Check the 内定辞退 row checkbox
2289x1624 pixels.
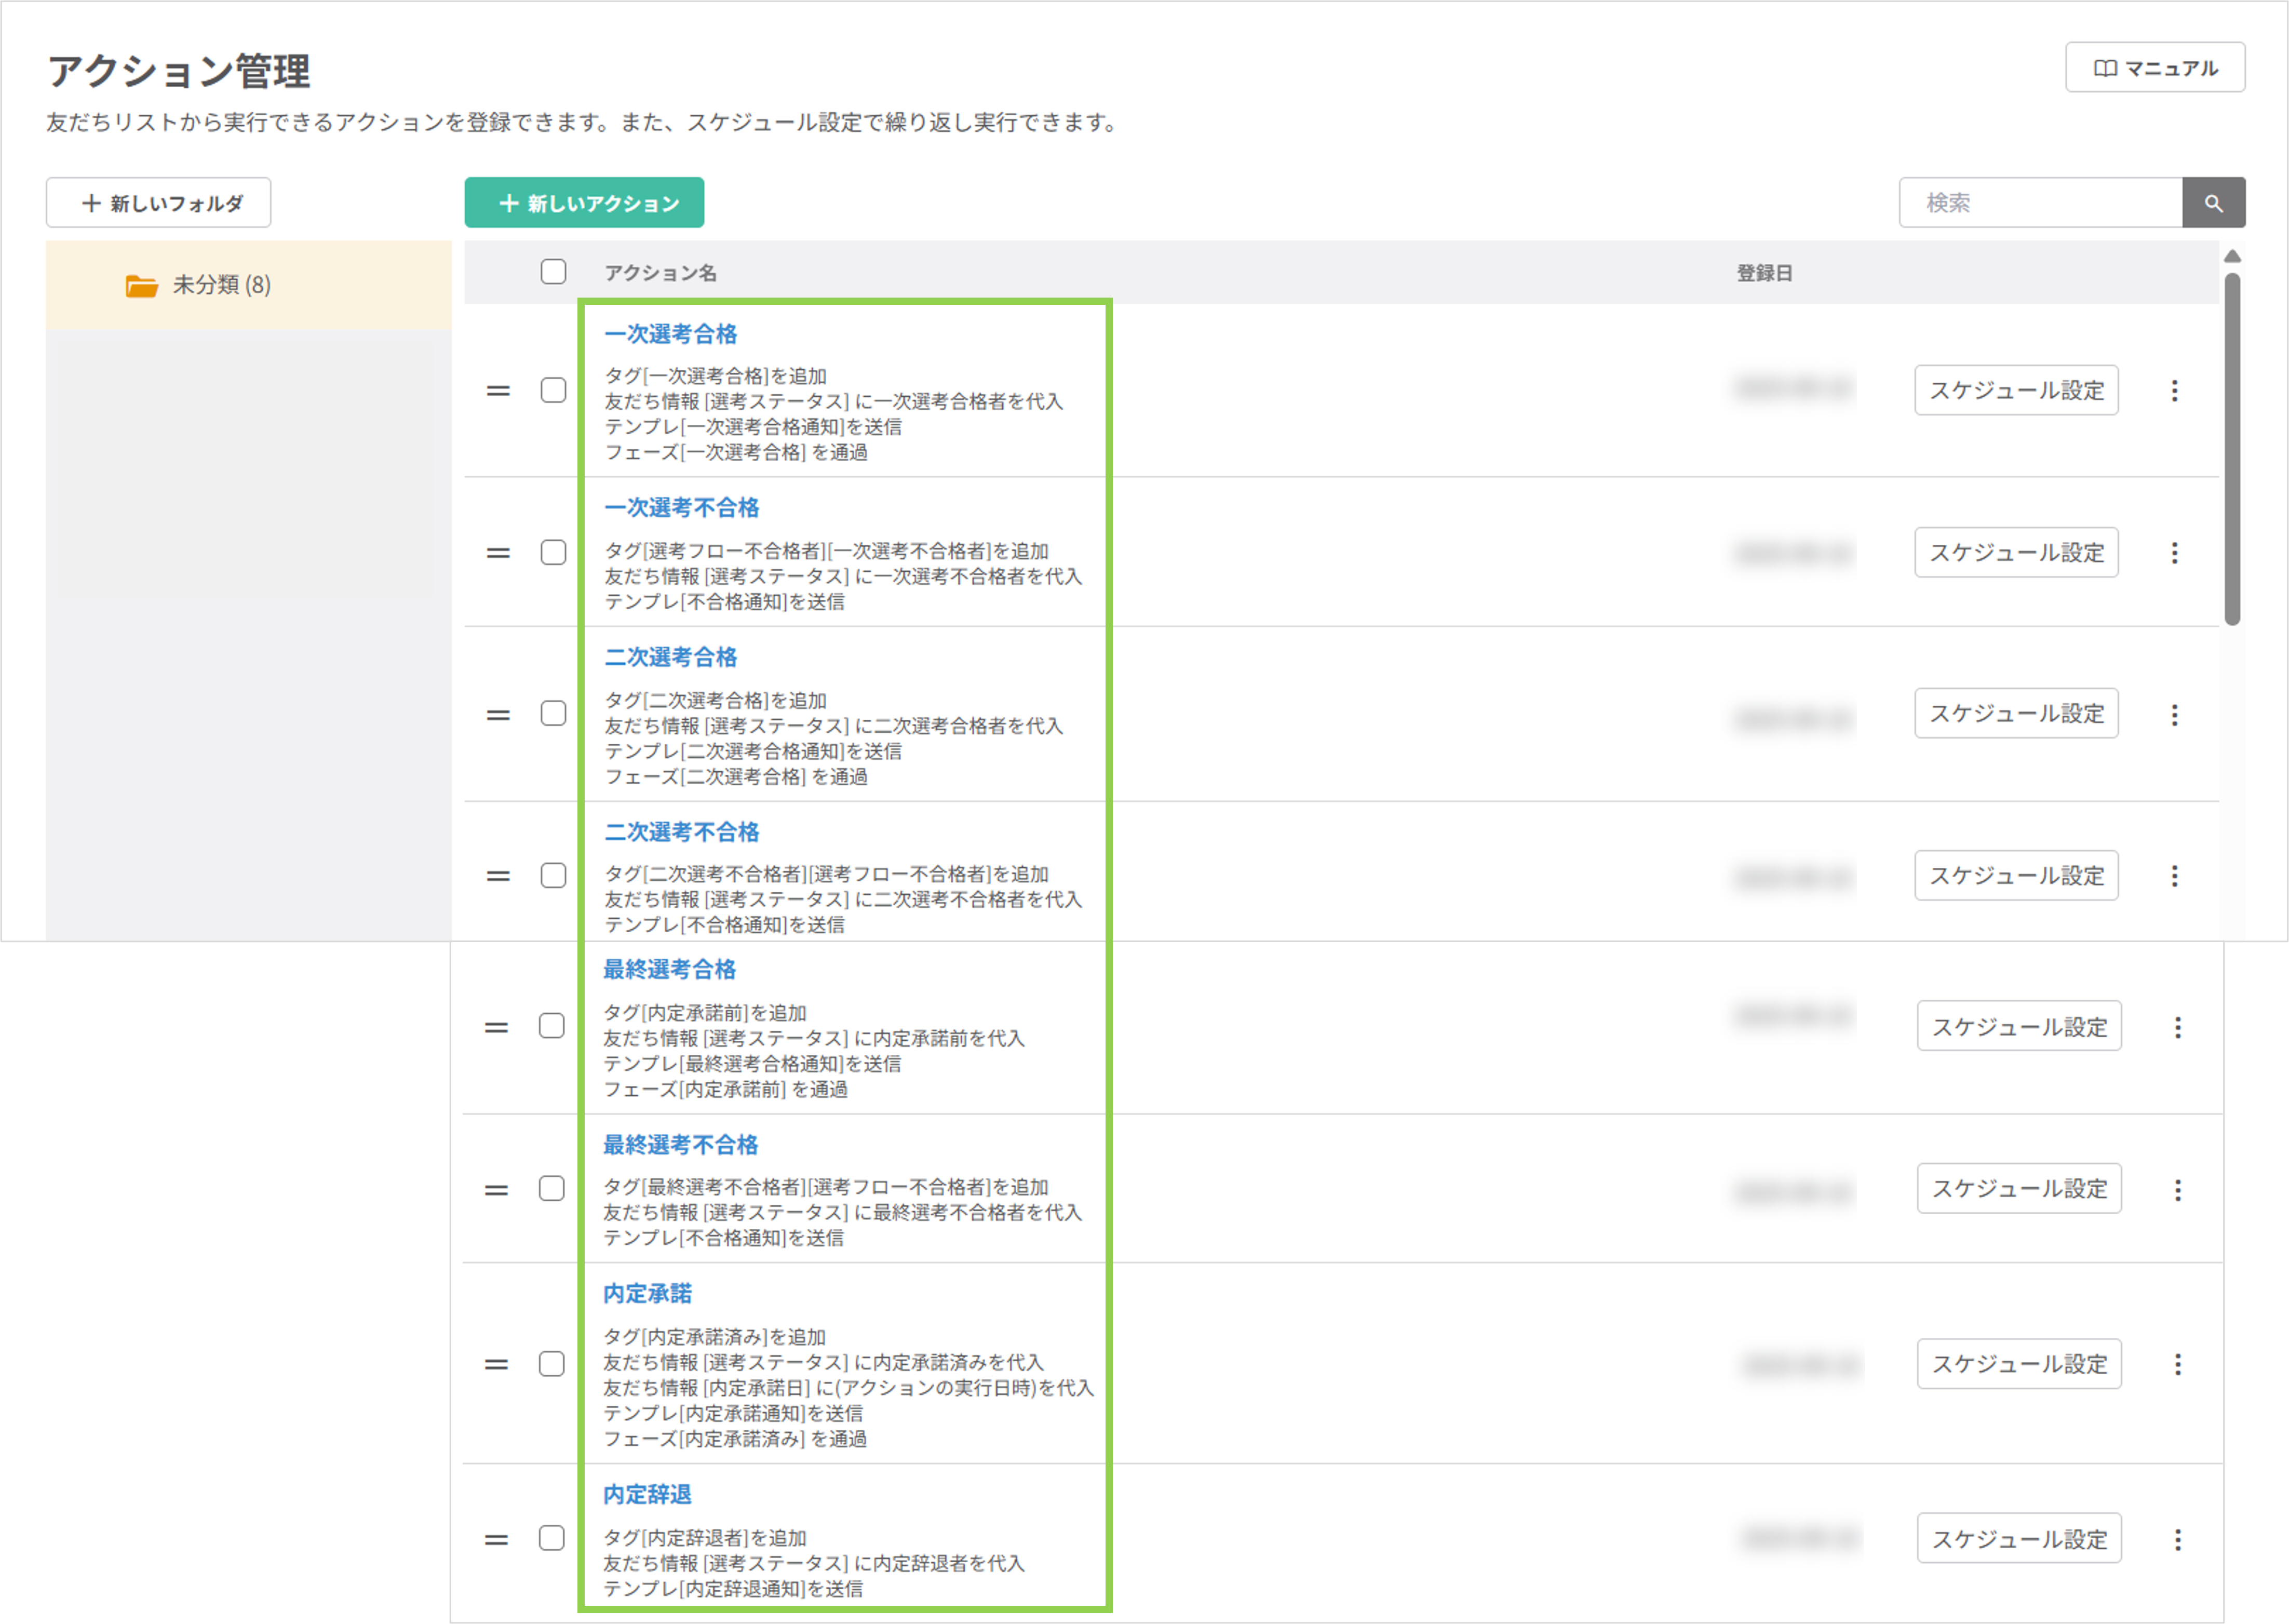coord(551,1538)
